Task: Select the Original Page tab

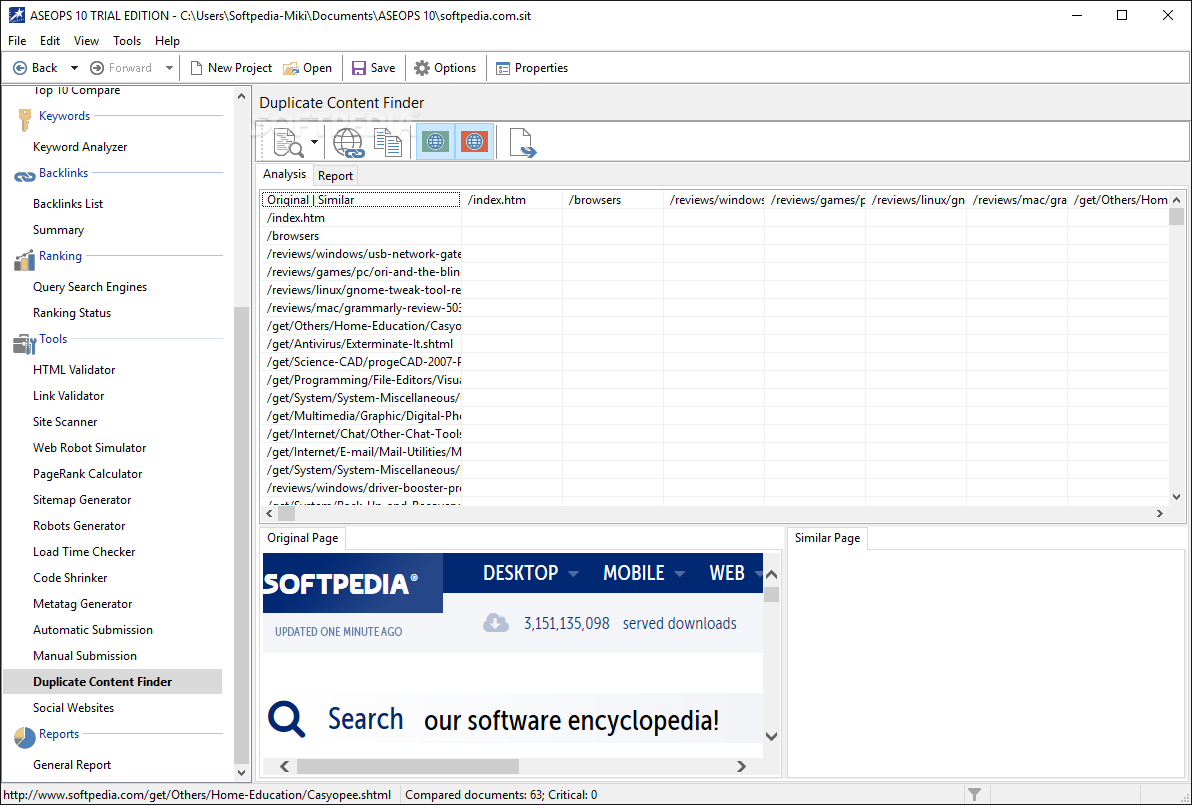Action: coord(303,538)
